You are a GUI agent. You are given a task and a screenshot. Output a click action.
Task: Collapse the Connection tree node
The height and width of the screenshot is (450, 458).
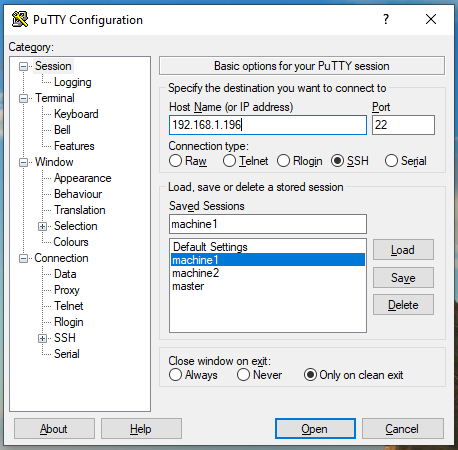(x=23, y=258)
